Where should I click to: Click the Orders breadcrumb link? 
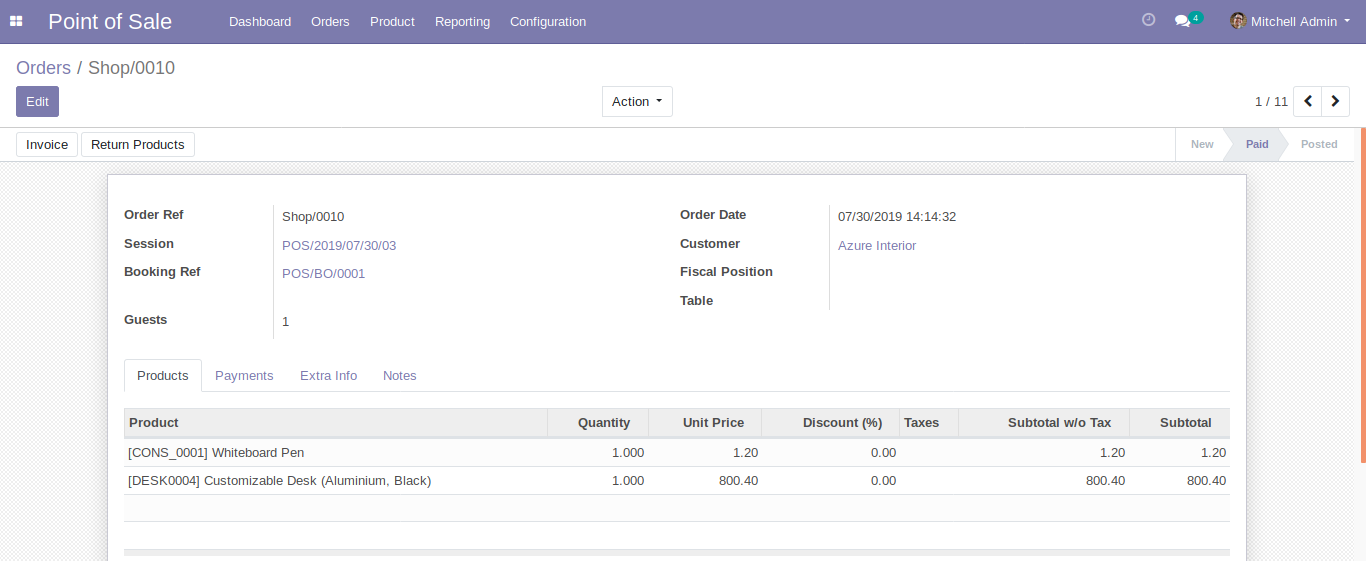coord(43,68)
